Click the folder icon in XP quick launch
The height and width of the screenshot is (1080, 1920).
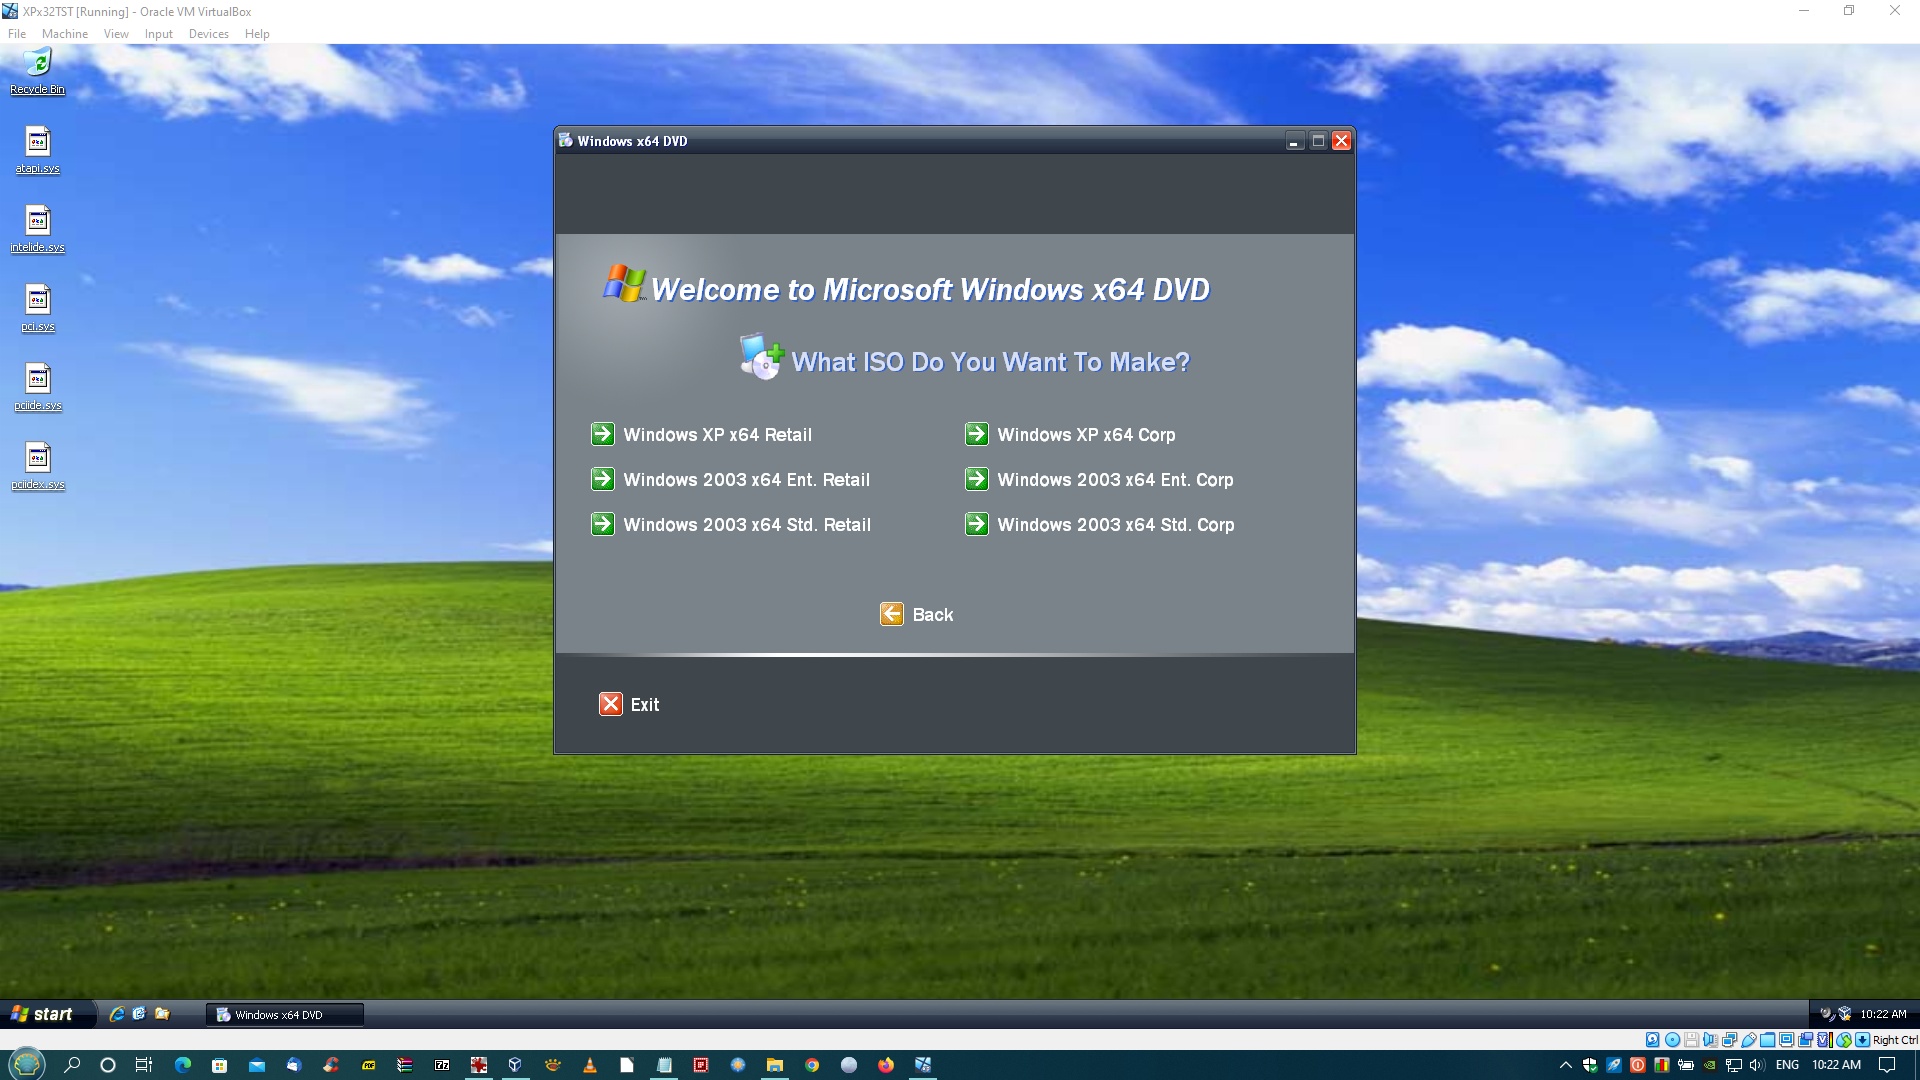point(162,1014)
